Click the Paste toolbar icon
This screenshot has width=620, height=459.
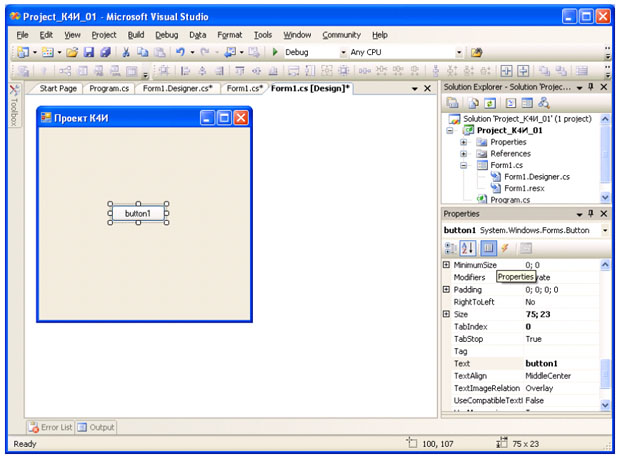pyautogui.click(x=159, y=52)
